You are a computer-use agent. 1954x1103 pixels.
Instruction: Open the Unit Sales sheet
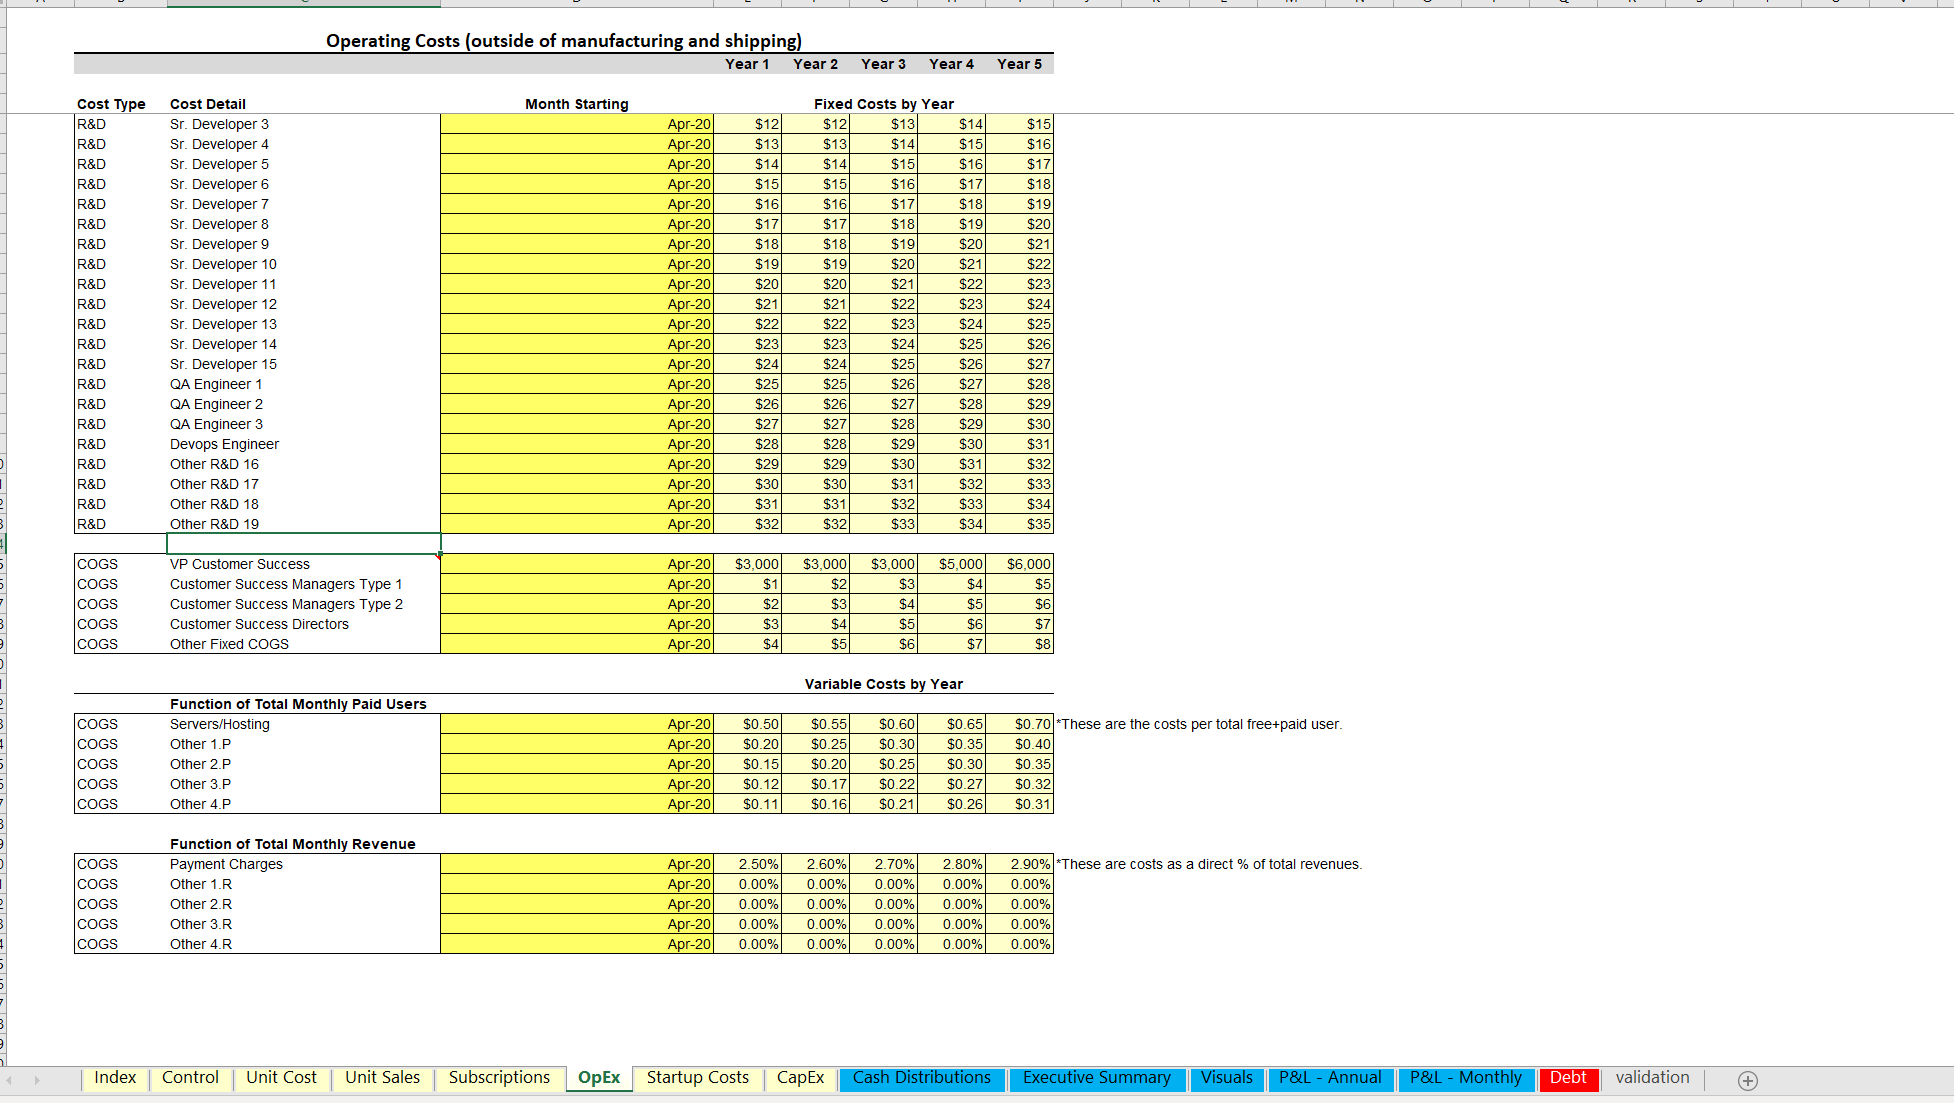click(382, 1078)
